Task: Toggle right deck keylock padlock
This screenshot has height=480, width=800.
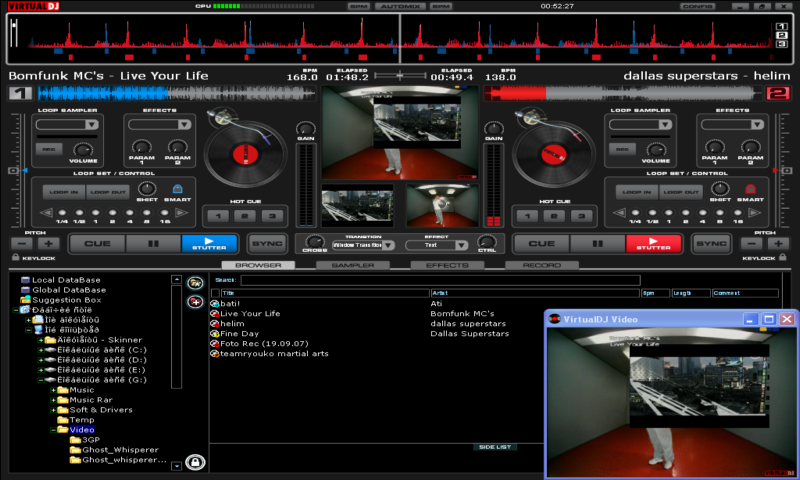Action: [x=783, y=258]
